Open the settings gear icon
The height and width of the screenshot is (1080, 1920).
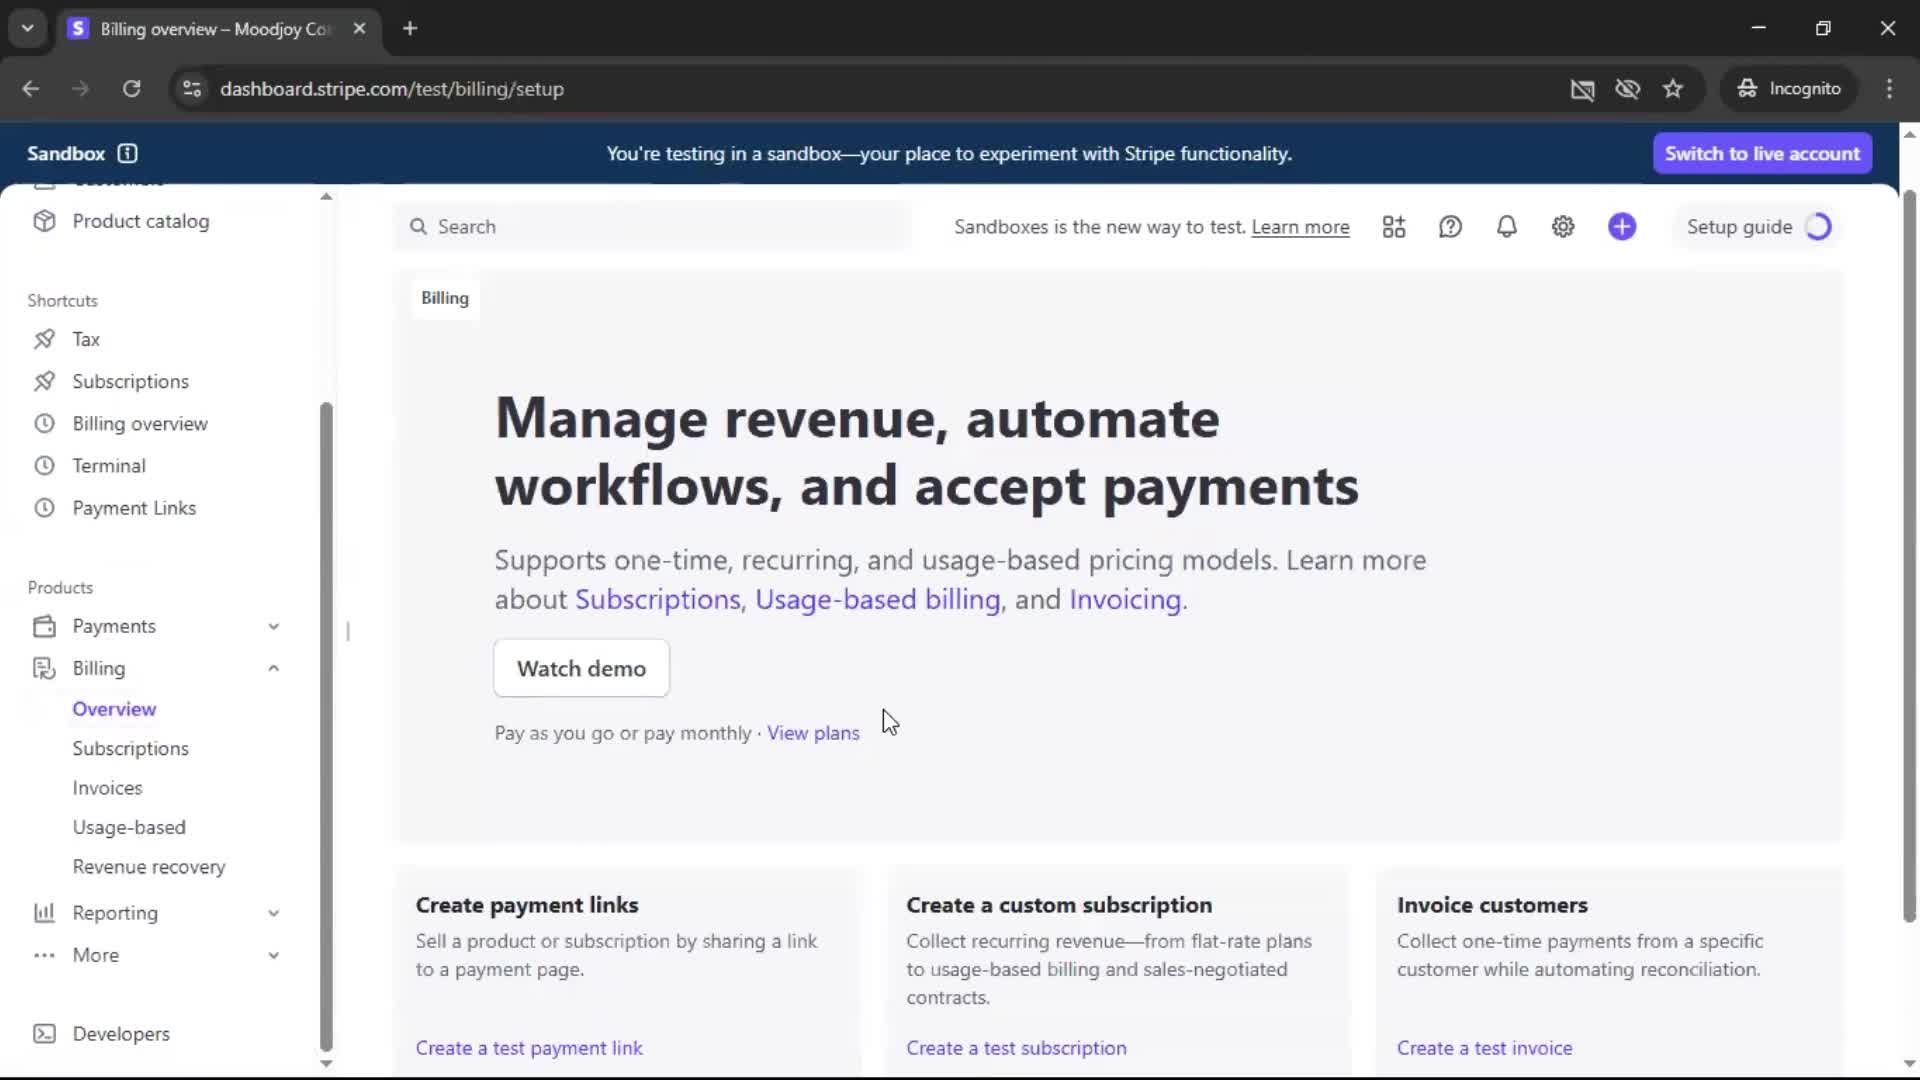coord(1563,227)
